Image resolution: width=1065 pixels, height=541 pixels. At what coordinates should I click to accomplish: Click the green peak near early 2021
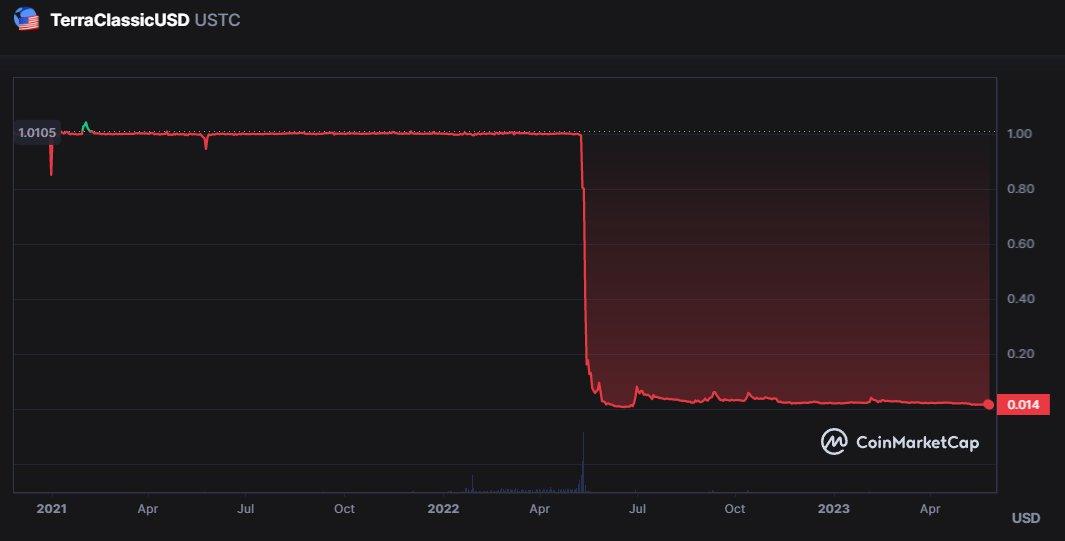85,125
